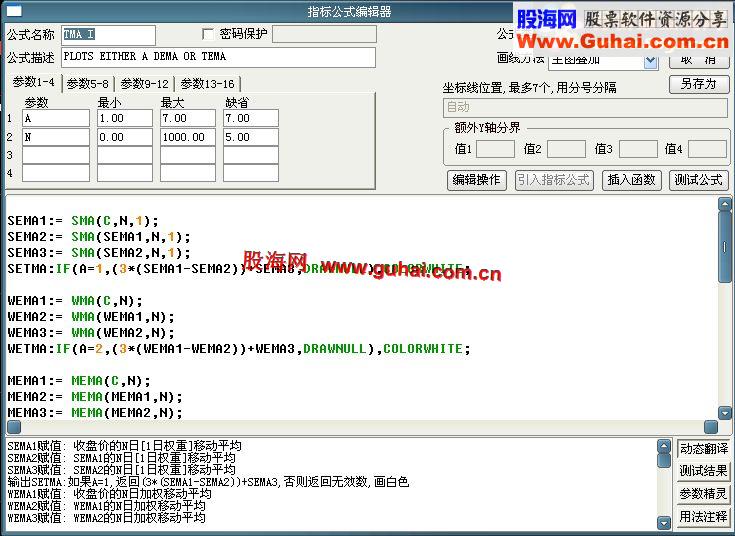The width and height of the screenshot is (735, 536).
Task: Click the 坐标线位置 input showing 自动
Action: point(585,108)
